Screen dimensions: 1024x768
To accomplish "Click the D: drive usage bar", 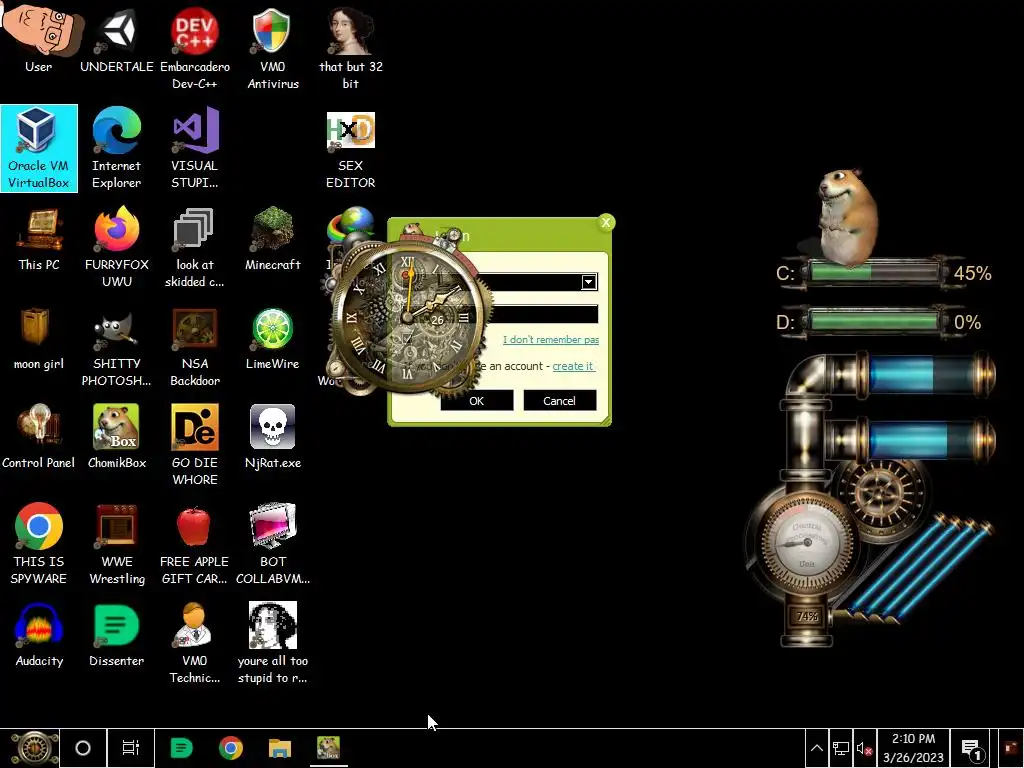I will pyautogui.click(x=874, y=322).
